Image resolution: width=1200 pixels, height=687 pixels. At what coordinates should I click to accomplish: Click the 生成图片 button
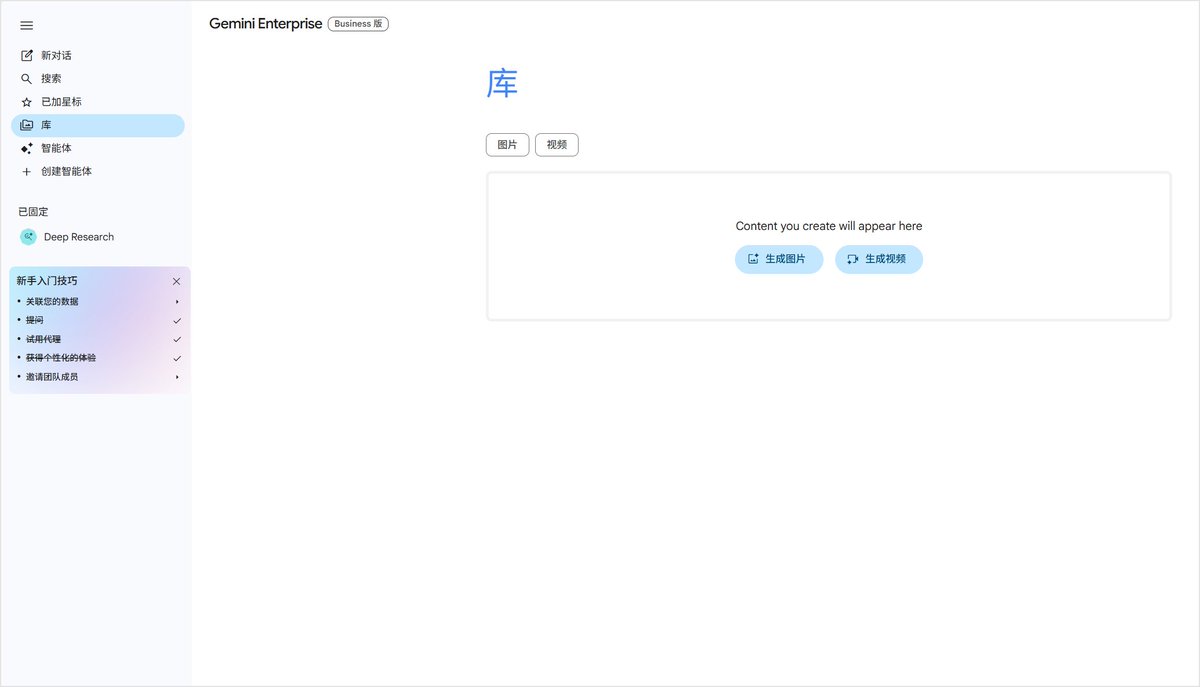pyautogui.click(x=779, y=259)
